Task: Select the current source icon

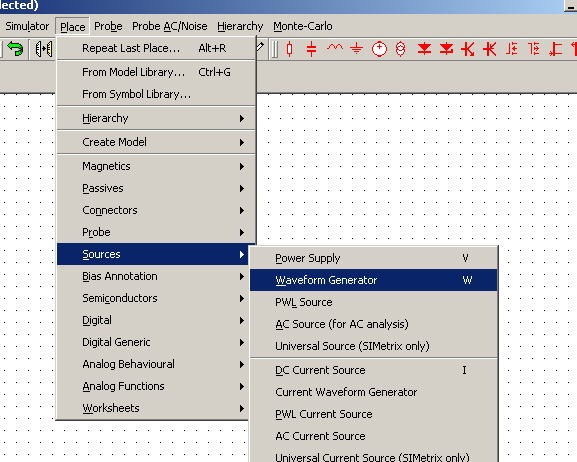Action: [x=401, y=49]
